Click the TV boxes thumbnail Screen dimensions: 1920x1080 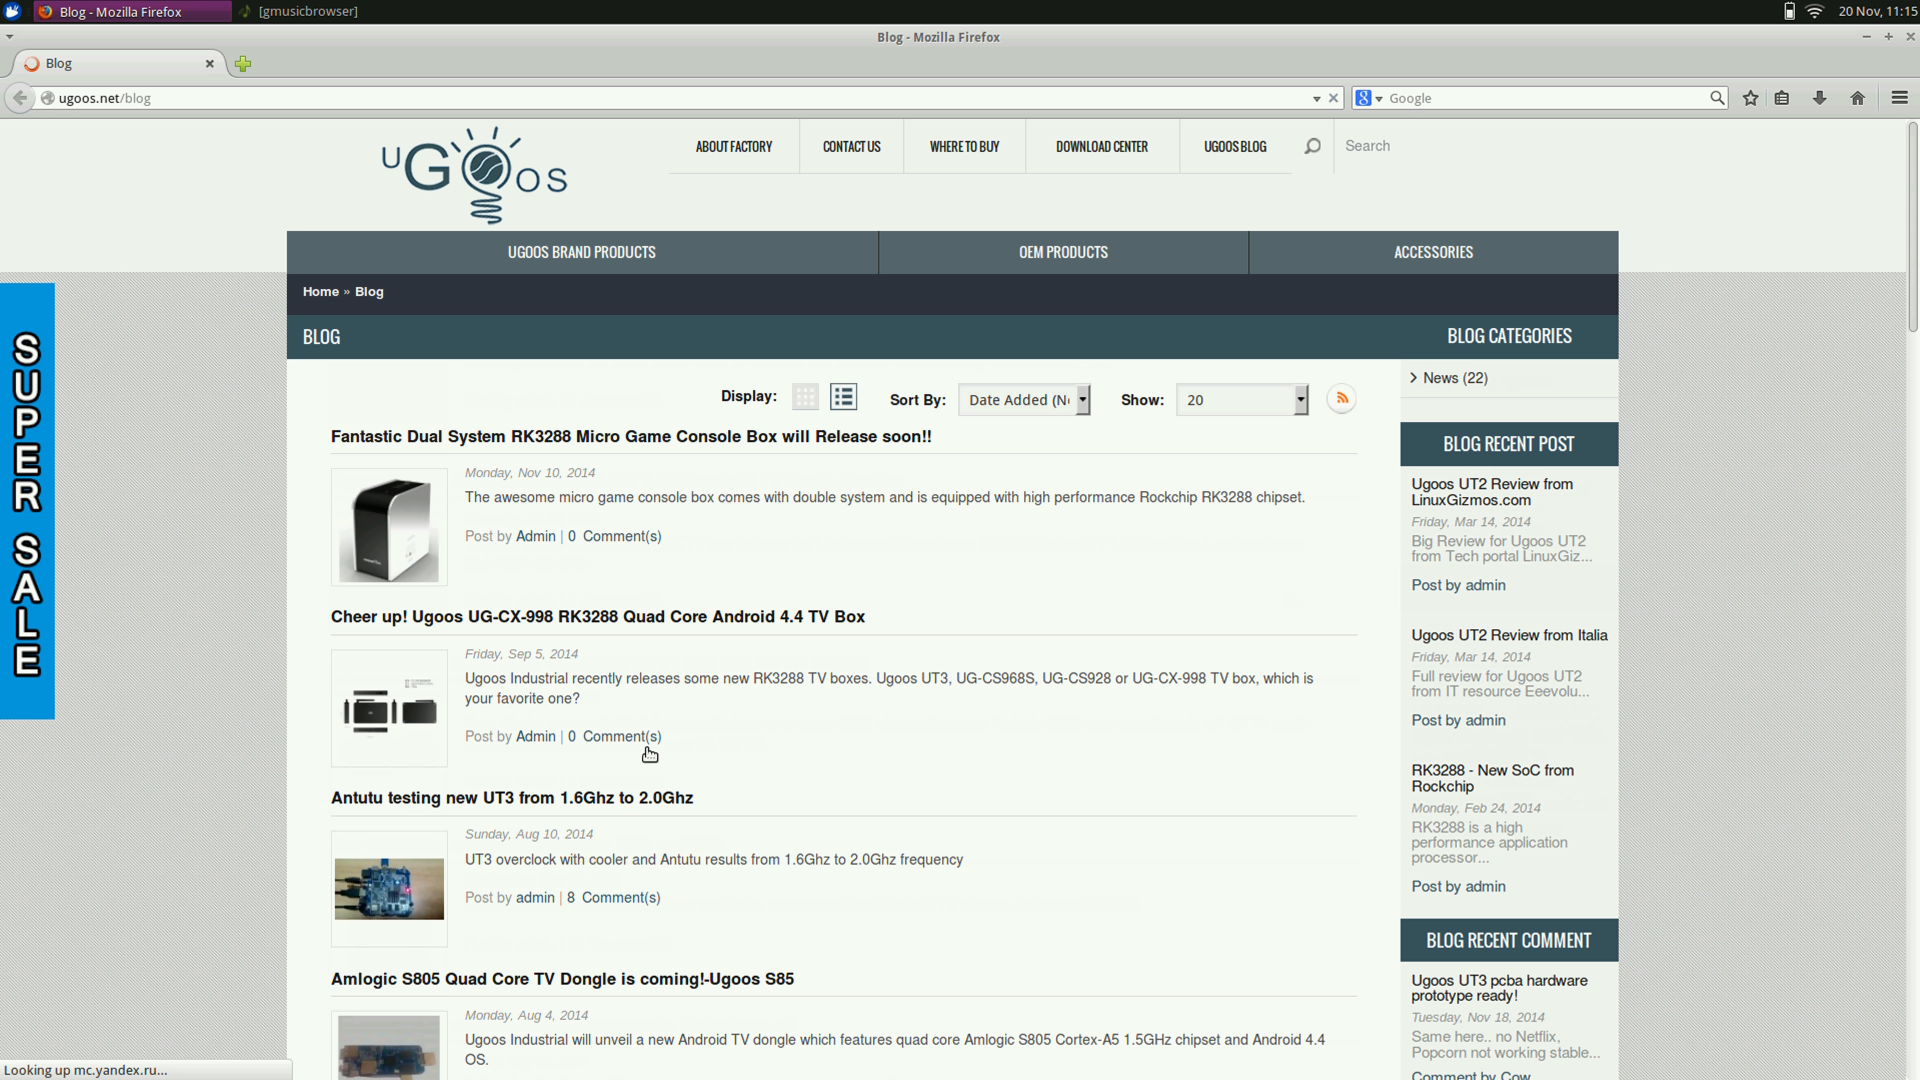tap(389, 708)
